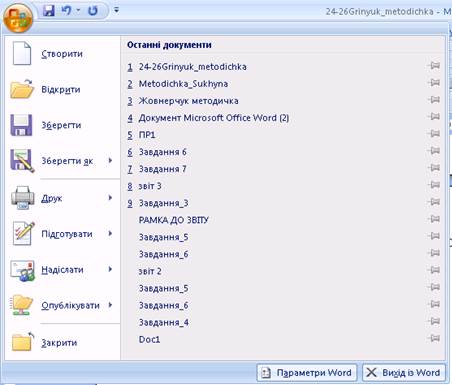Click the blank page icon for Створити

[22, 53]
